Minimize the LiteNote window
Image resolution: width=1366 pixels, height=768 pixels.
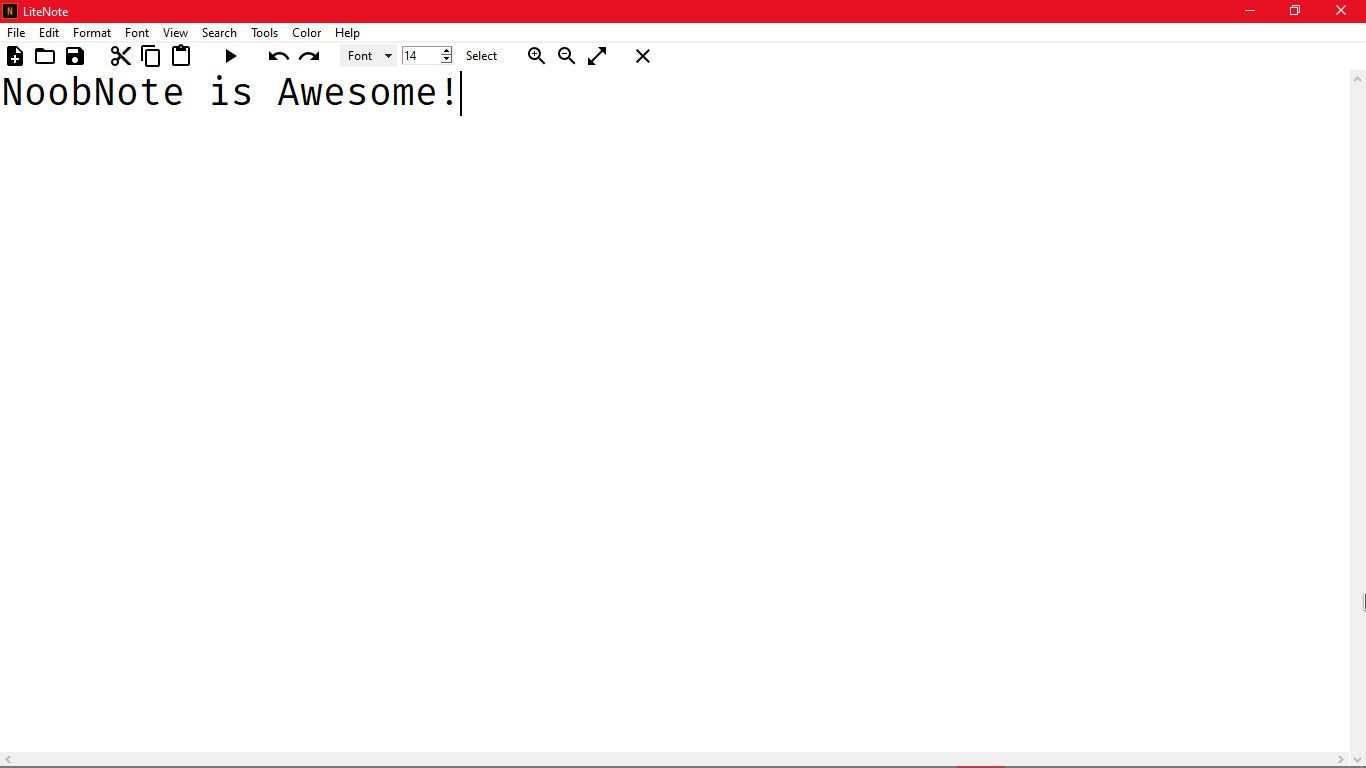pos(1250,11)
